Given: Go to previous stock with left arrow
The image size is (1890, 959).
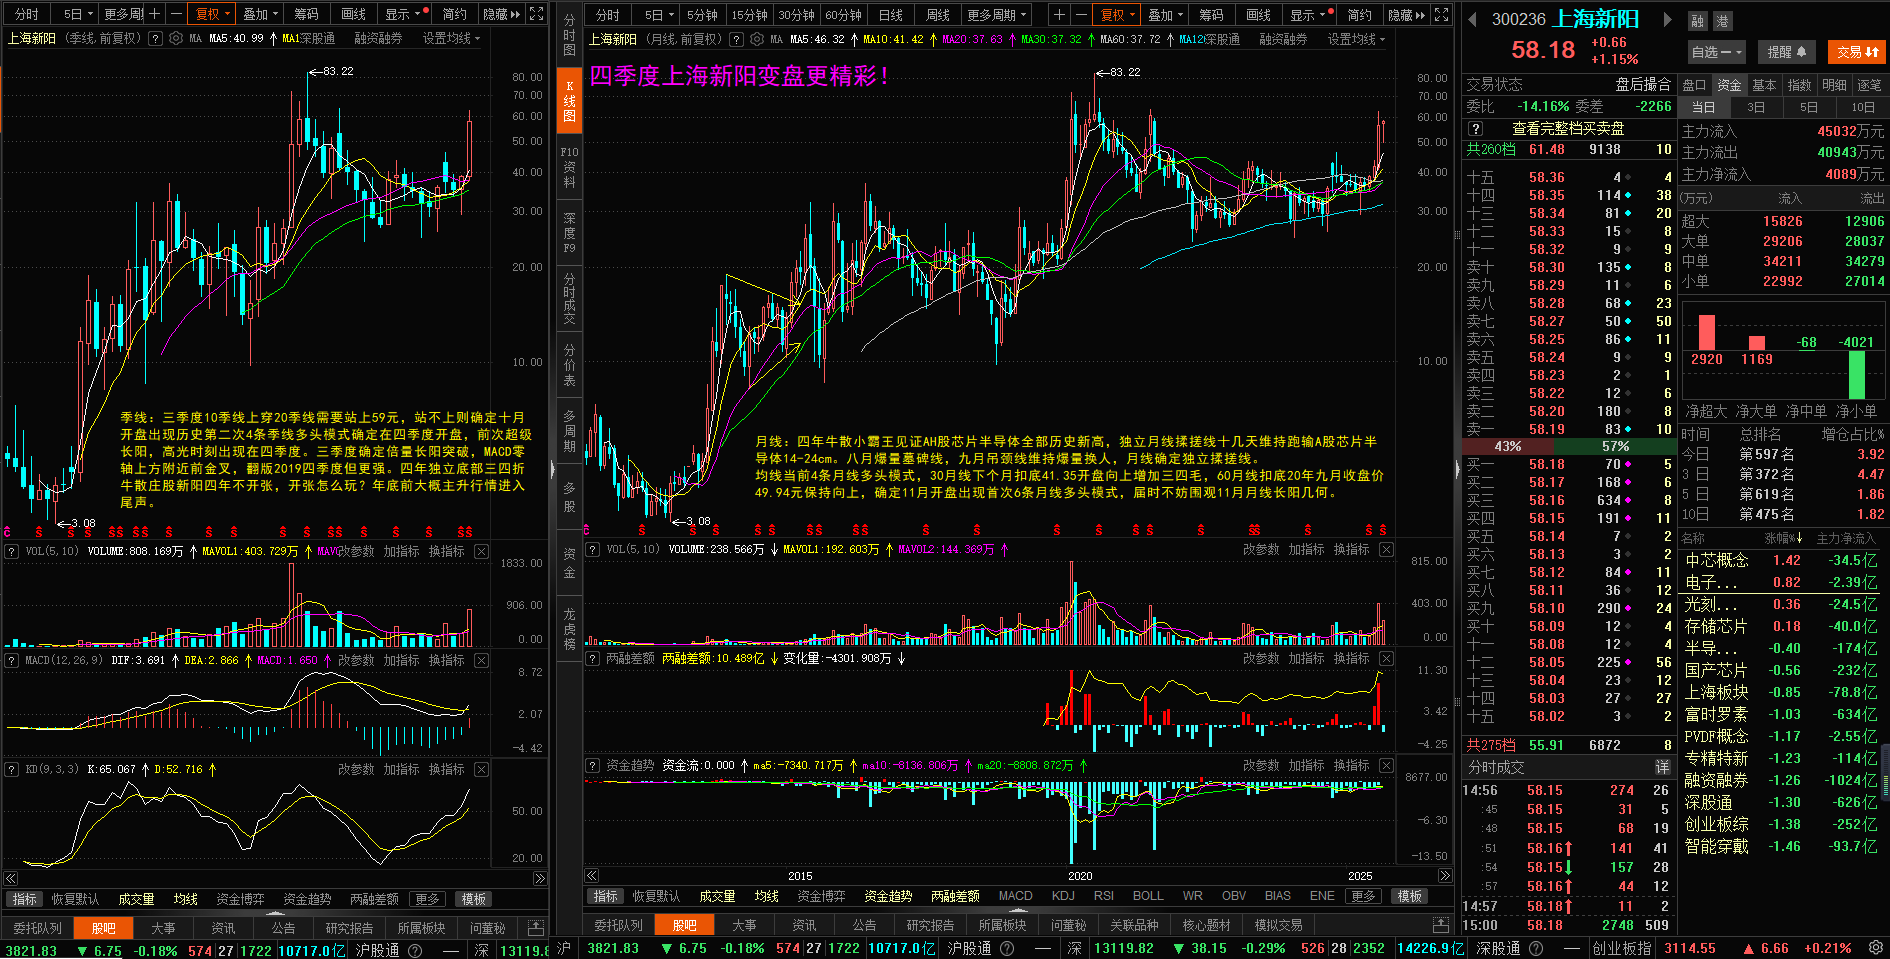Looking at the screenshot, I should (x=1473, y=19).
